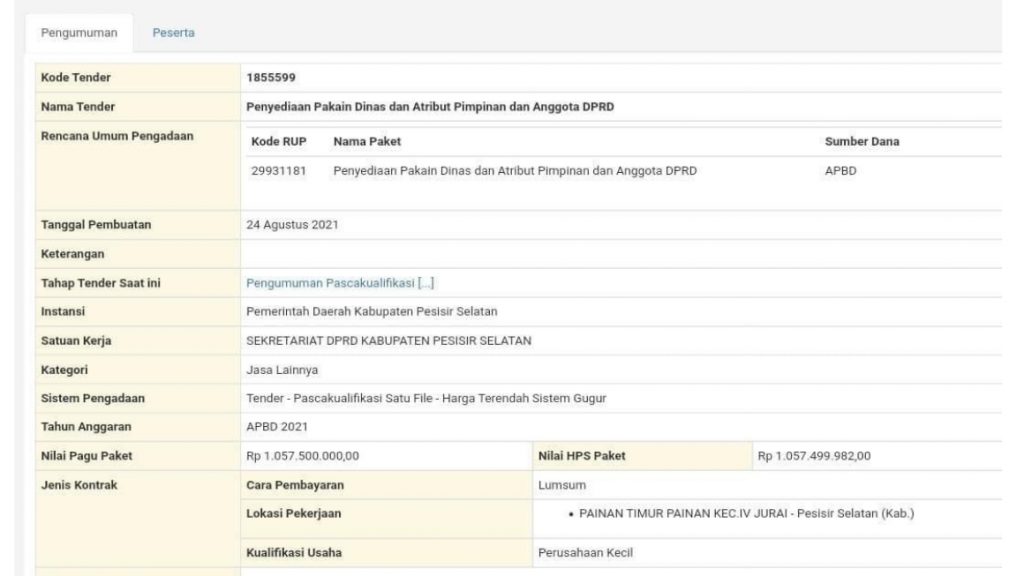
Task: Expand the [...] tender stage details
Action: point(426,283)
